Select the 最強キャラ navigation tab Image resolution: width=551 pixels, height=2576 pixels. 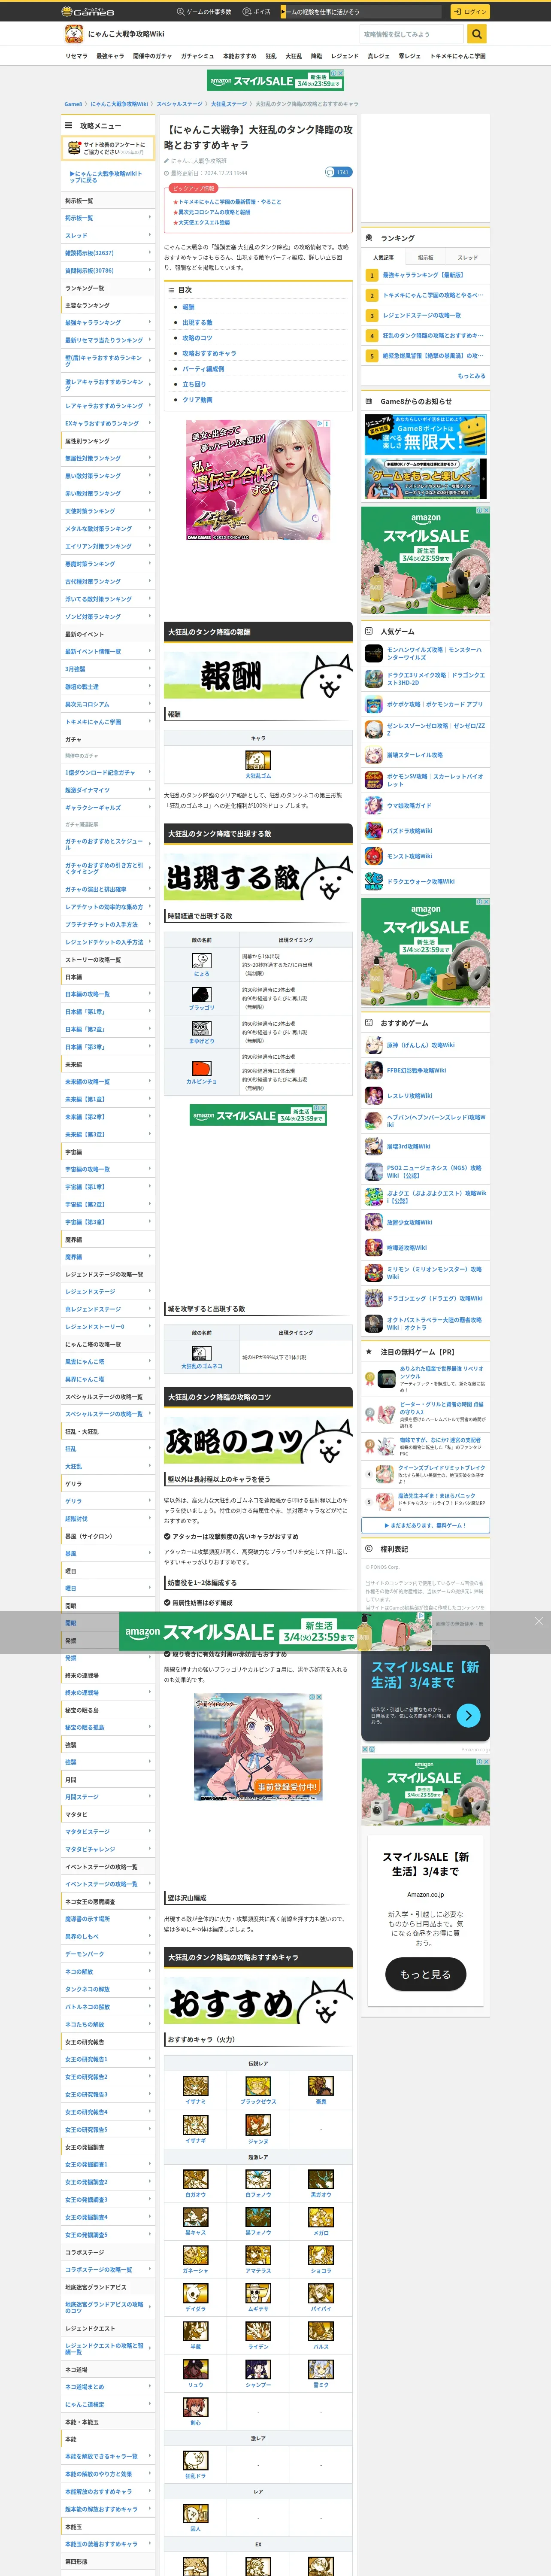pos(110,56)
